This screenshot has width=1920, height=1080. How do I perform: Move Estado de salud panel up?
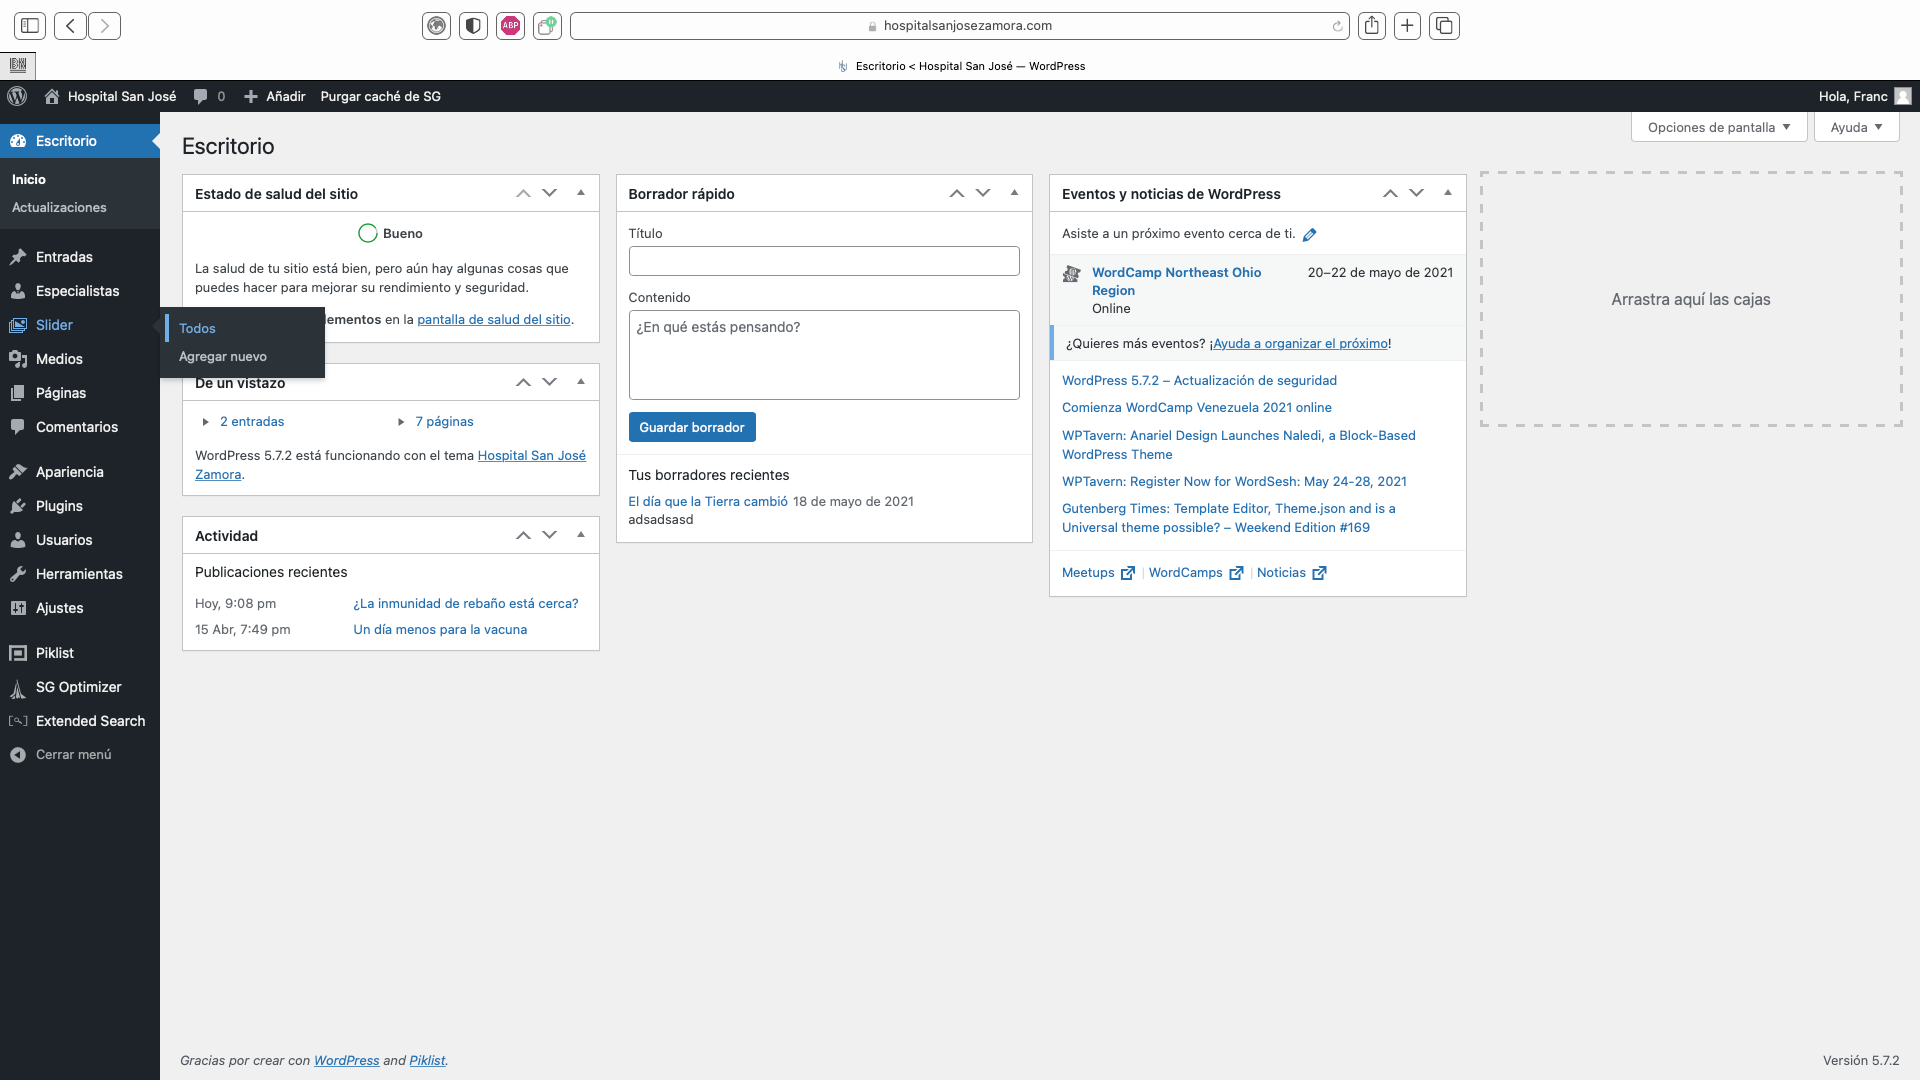click(523, 193)
